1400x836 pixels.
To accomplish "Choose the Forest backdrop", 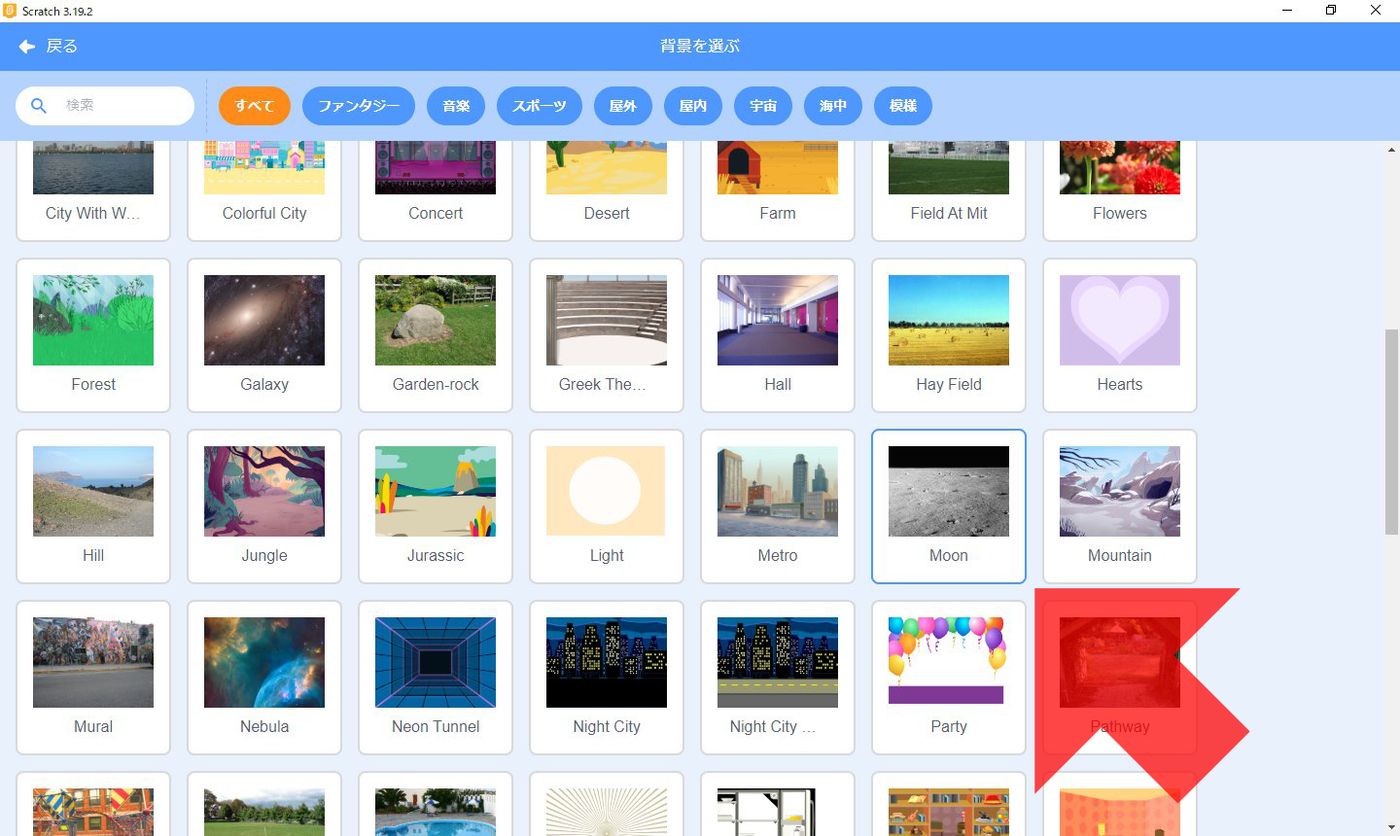I will pyautogui.click(x=93, y=335).
